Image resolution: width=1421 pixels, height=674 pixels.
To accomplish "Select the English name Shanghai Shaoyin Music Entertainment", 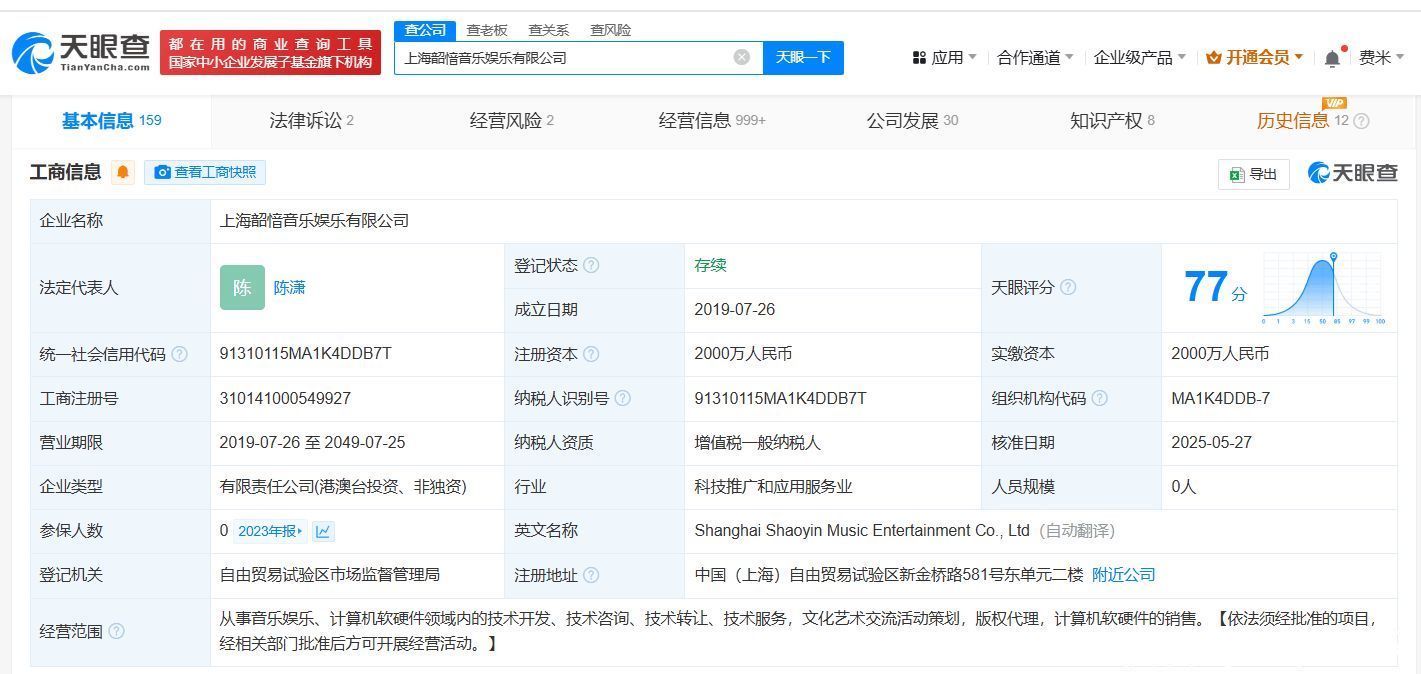I will [x=862, y=531].
